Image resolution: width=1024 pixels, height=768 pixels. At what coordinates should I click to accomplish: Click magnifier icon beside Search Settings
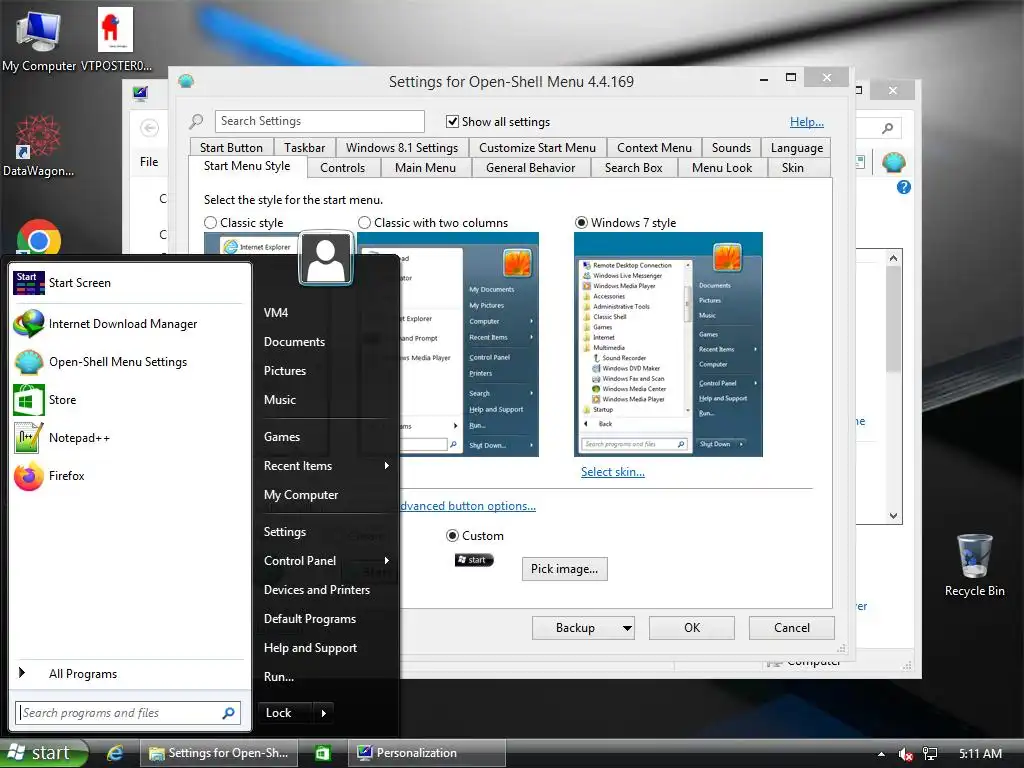[196, 121]
